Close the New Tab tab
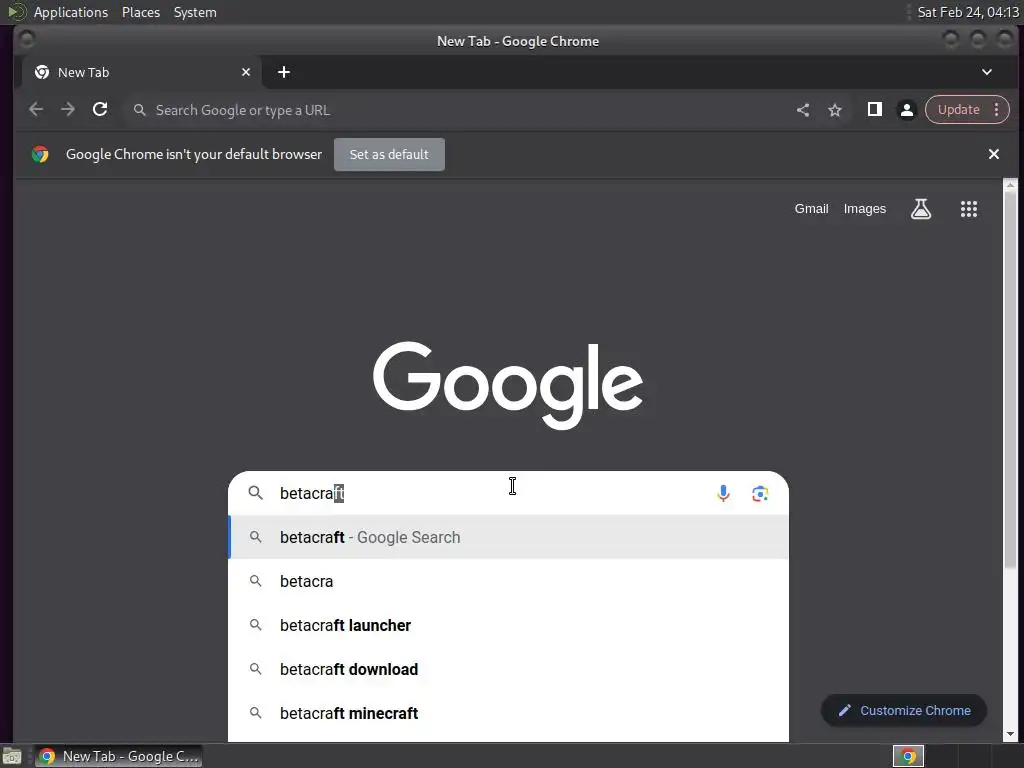 coord(246,72)
